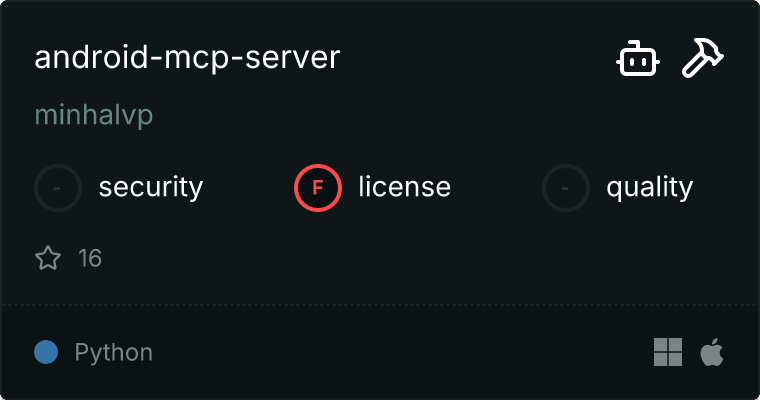Click the Windows platform icon

point(668,352)
